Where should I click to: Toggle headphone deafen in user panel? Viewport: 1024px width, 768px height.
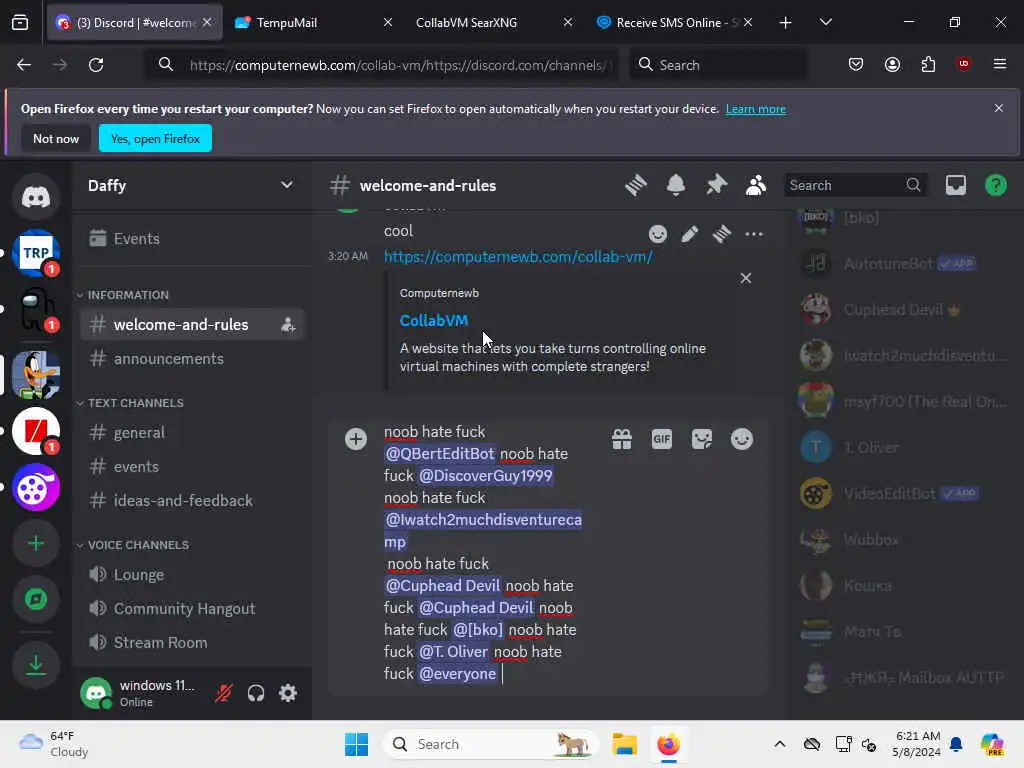[x=256, y=693]
